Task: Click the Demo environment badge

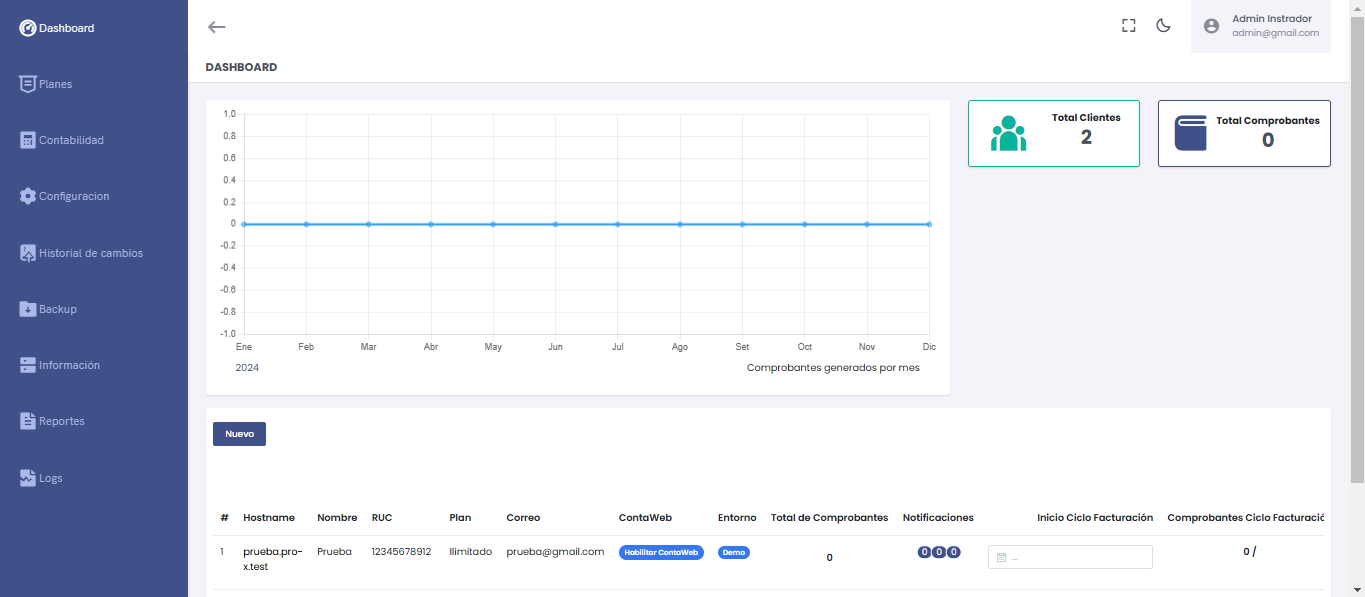Action: [x=734, y=552]
